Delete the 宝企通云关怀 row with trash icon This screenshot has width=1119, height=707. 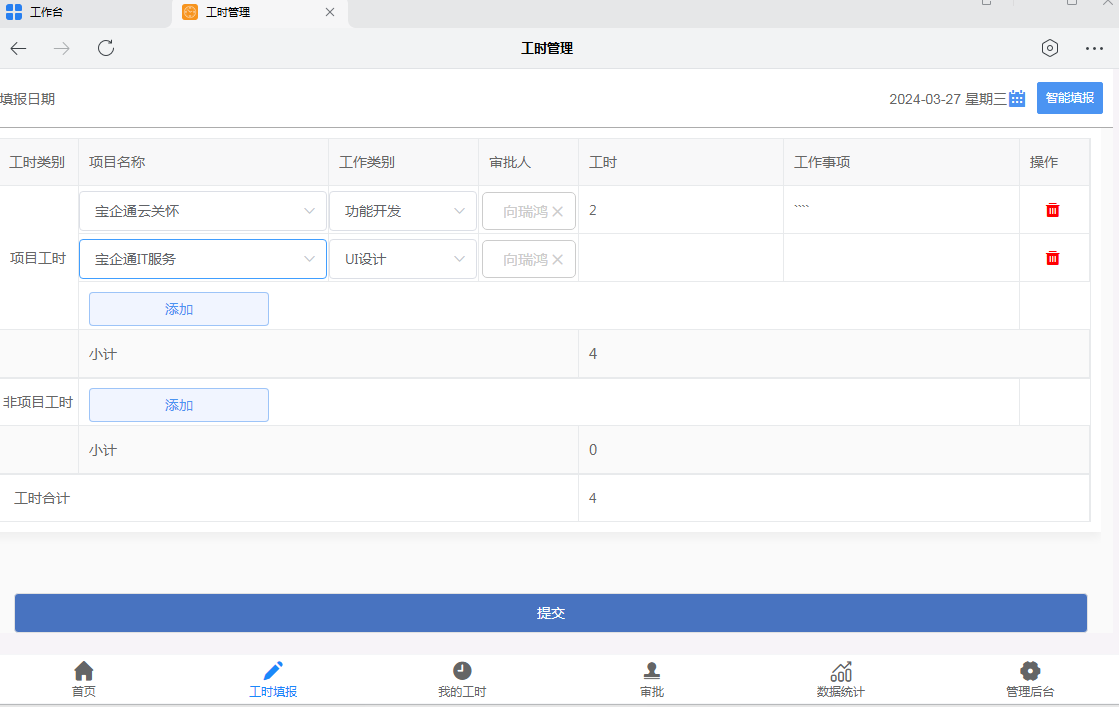coord(1053,210)
